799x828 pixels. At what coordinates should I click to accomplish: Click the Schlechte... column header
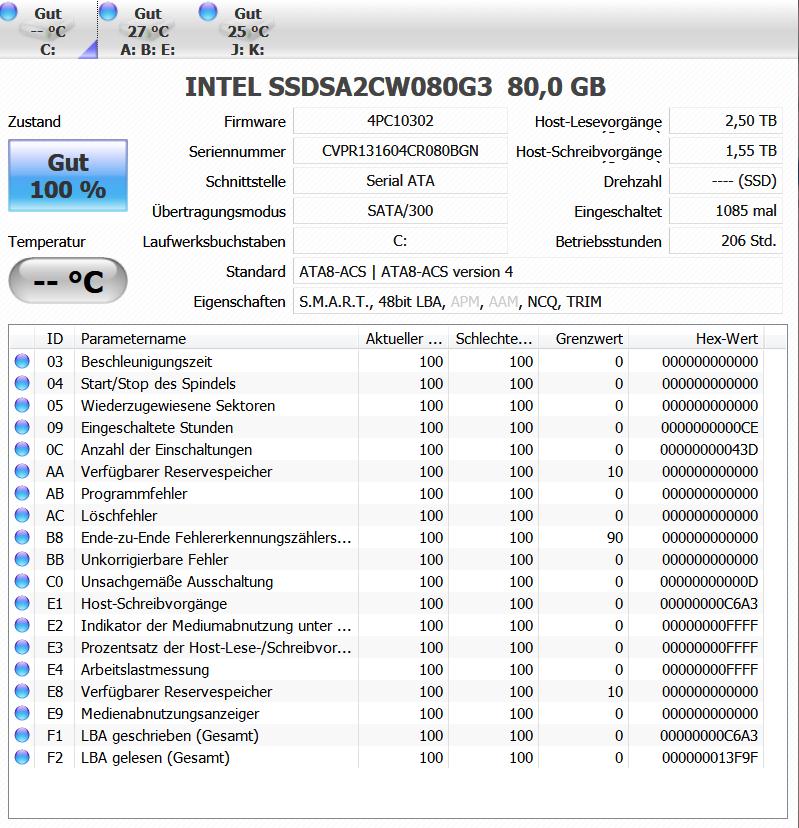coord(494,338)
